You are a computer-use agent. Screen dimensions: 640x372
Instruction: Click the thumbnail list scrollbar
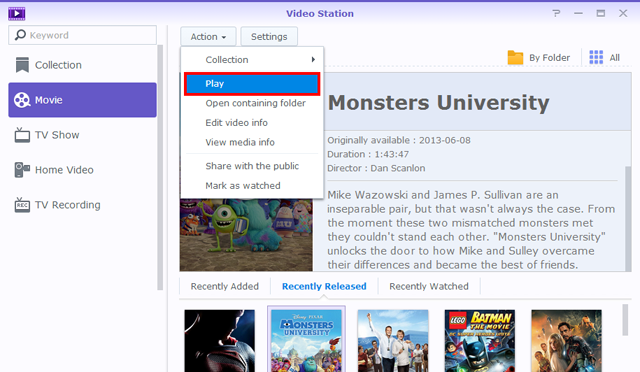tap(625, 319)
